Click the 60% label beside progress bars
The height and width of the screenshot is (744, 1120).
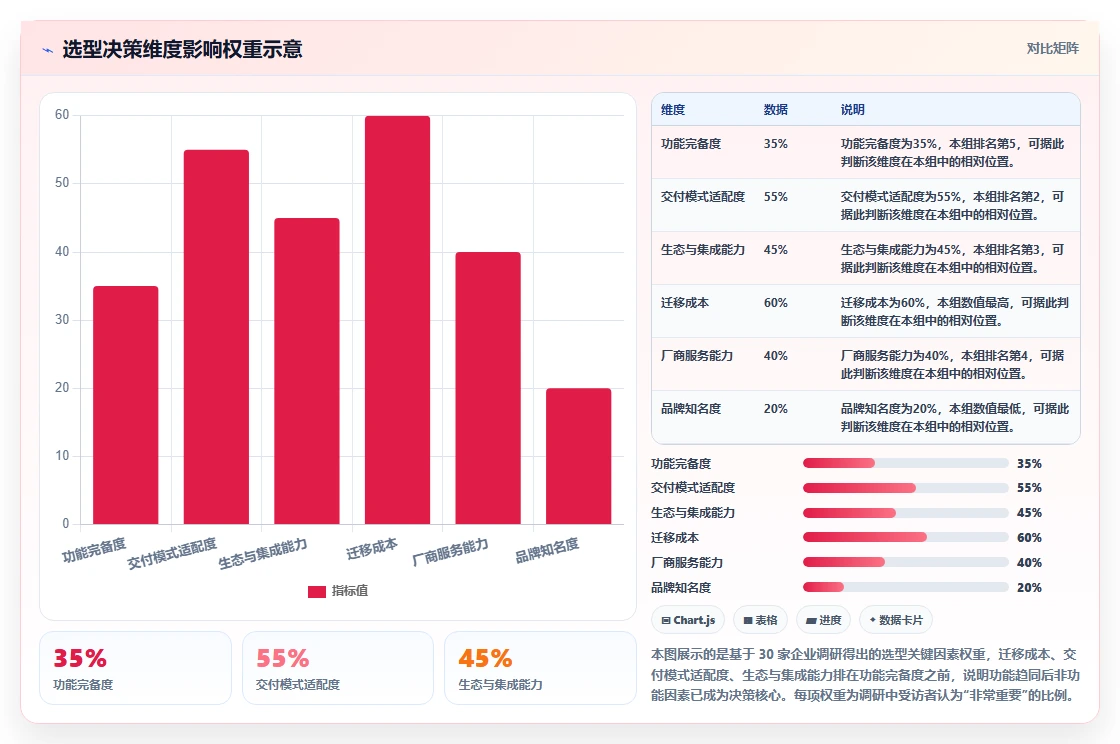(x=1029, y=538)
